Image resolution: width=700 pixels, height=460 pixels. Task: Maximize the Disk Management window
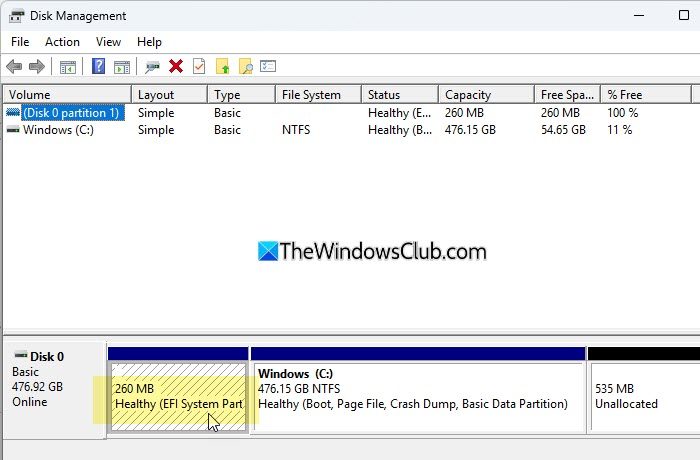click(683, 16)
